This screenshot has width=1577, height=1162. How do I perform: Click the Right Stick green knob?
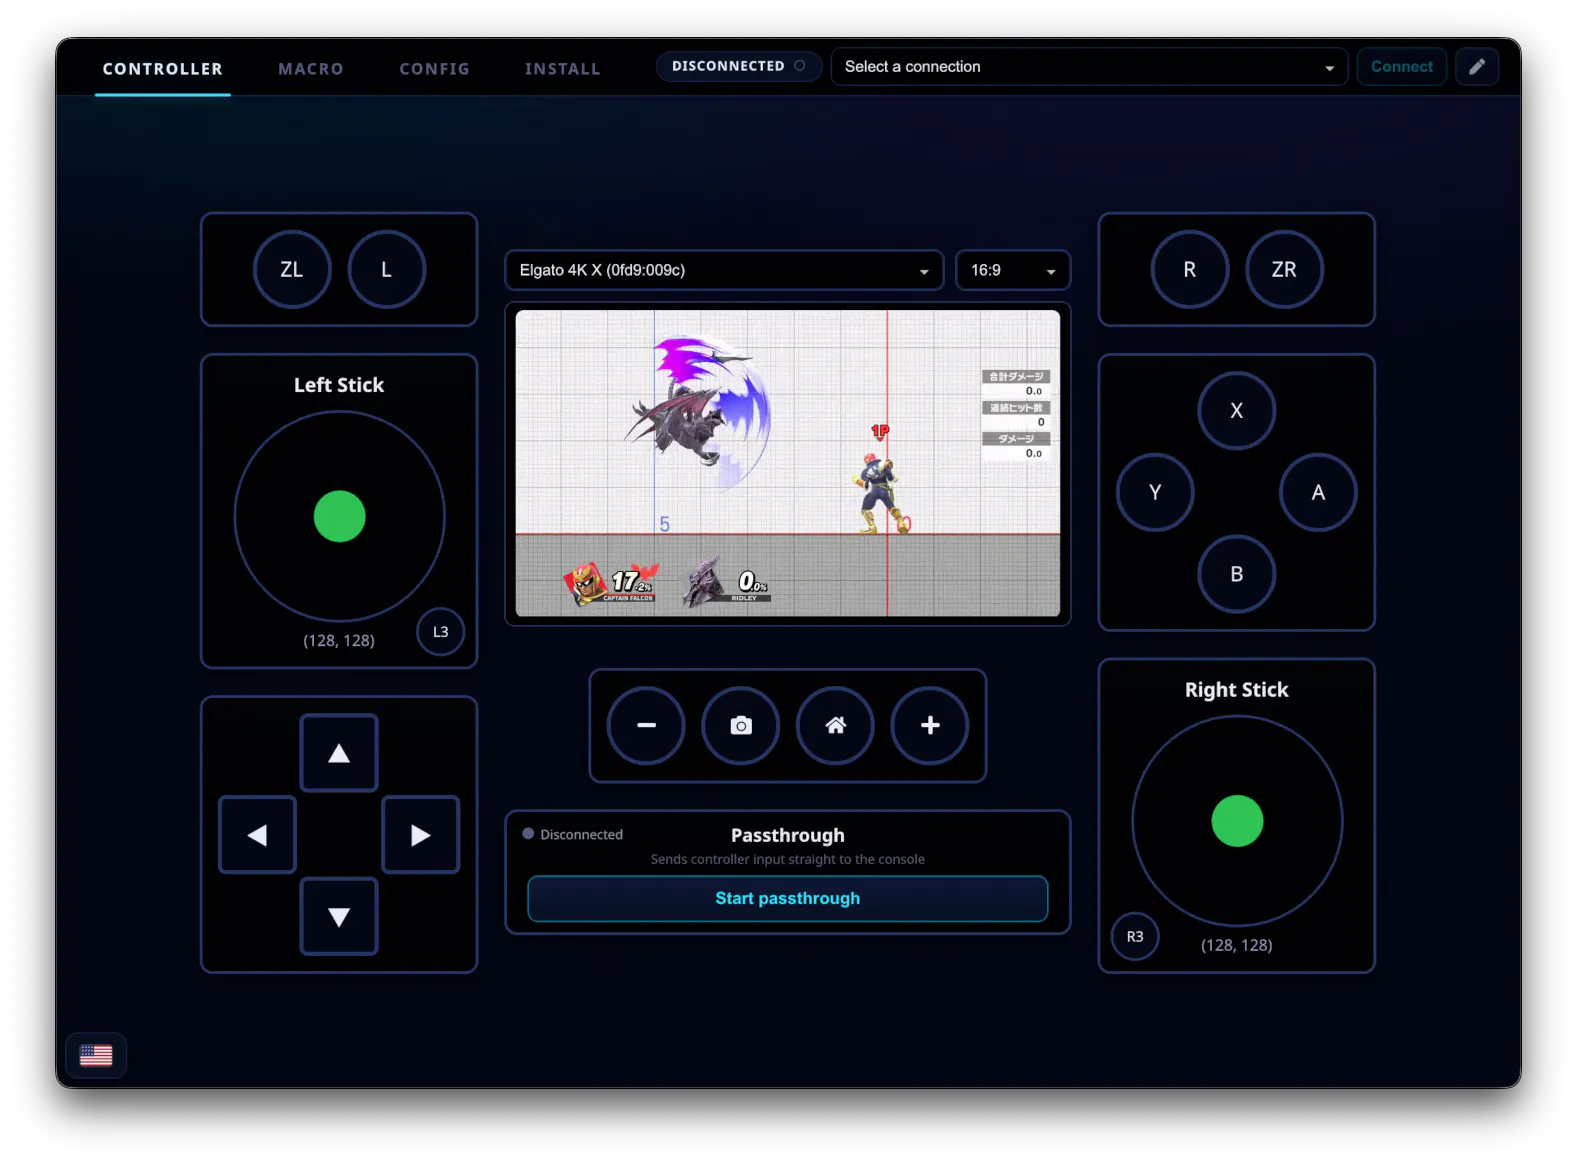pyautogui.click(x=1237, y=821)
